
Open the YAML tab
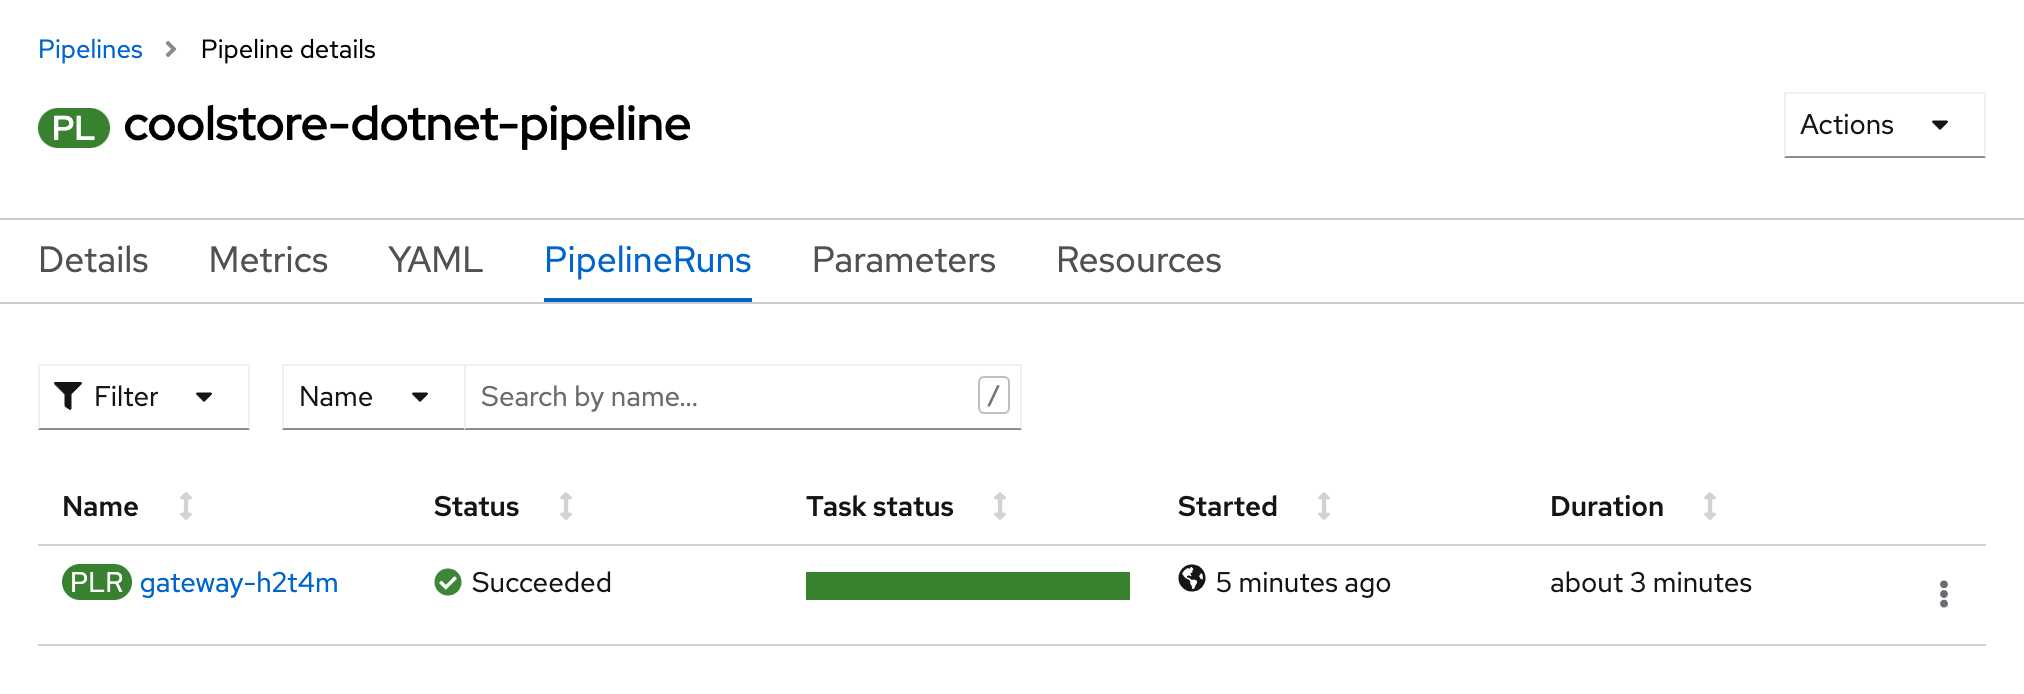coord(435,260)
